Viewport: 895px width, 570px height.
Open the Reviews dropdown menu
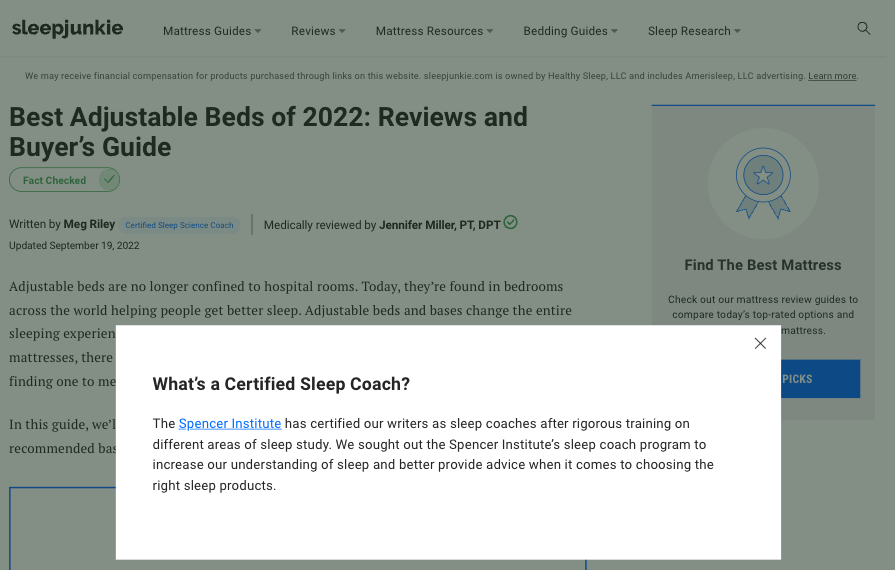pyautogui.click(x=318, y=31)
